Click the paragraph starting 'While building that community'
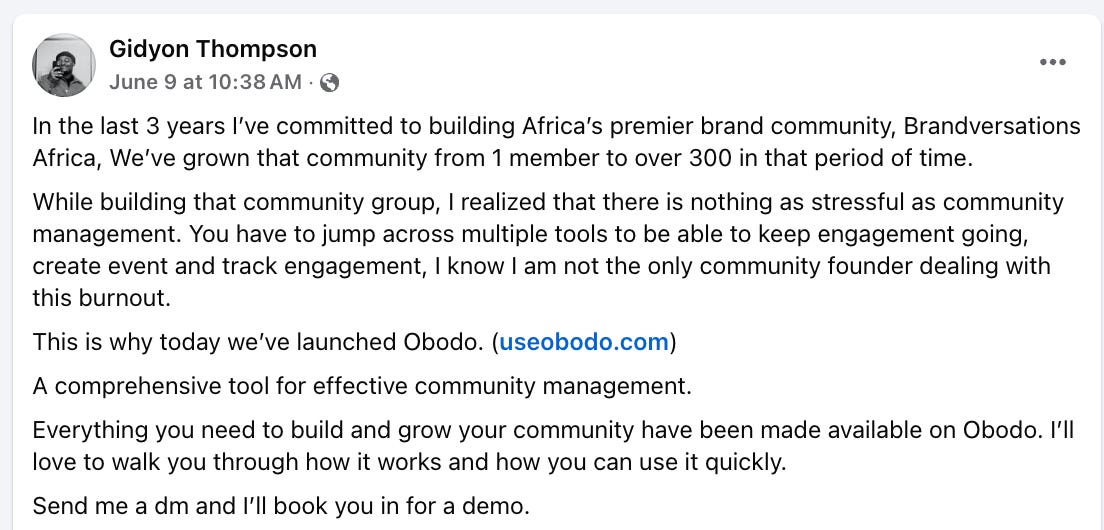The width and height of the screenshot is (1104, 530). 548,250
